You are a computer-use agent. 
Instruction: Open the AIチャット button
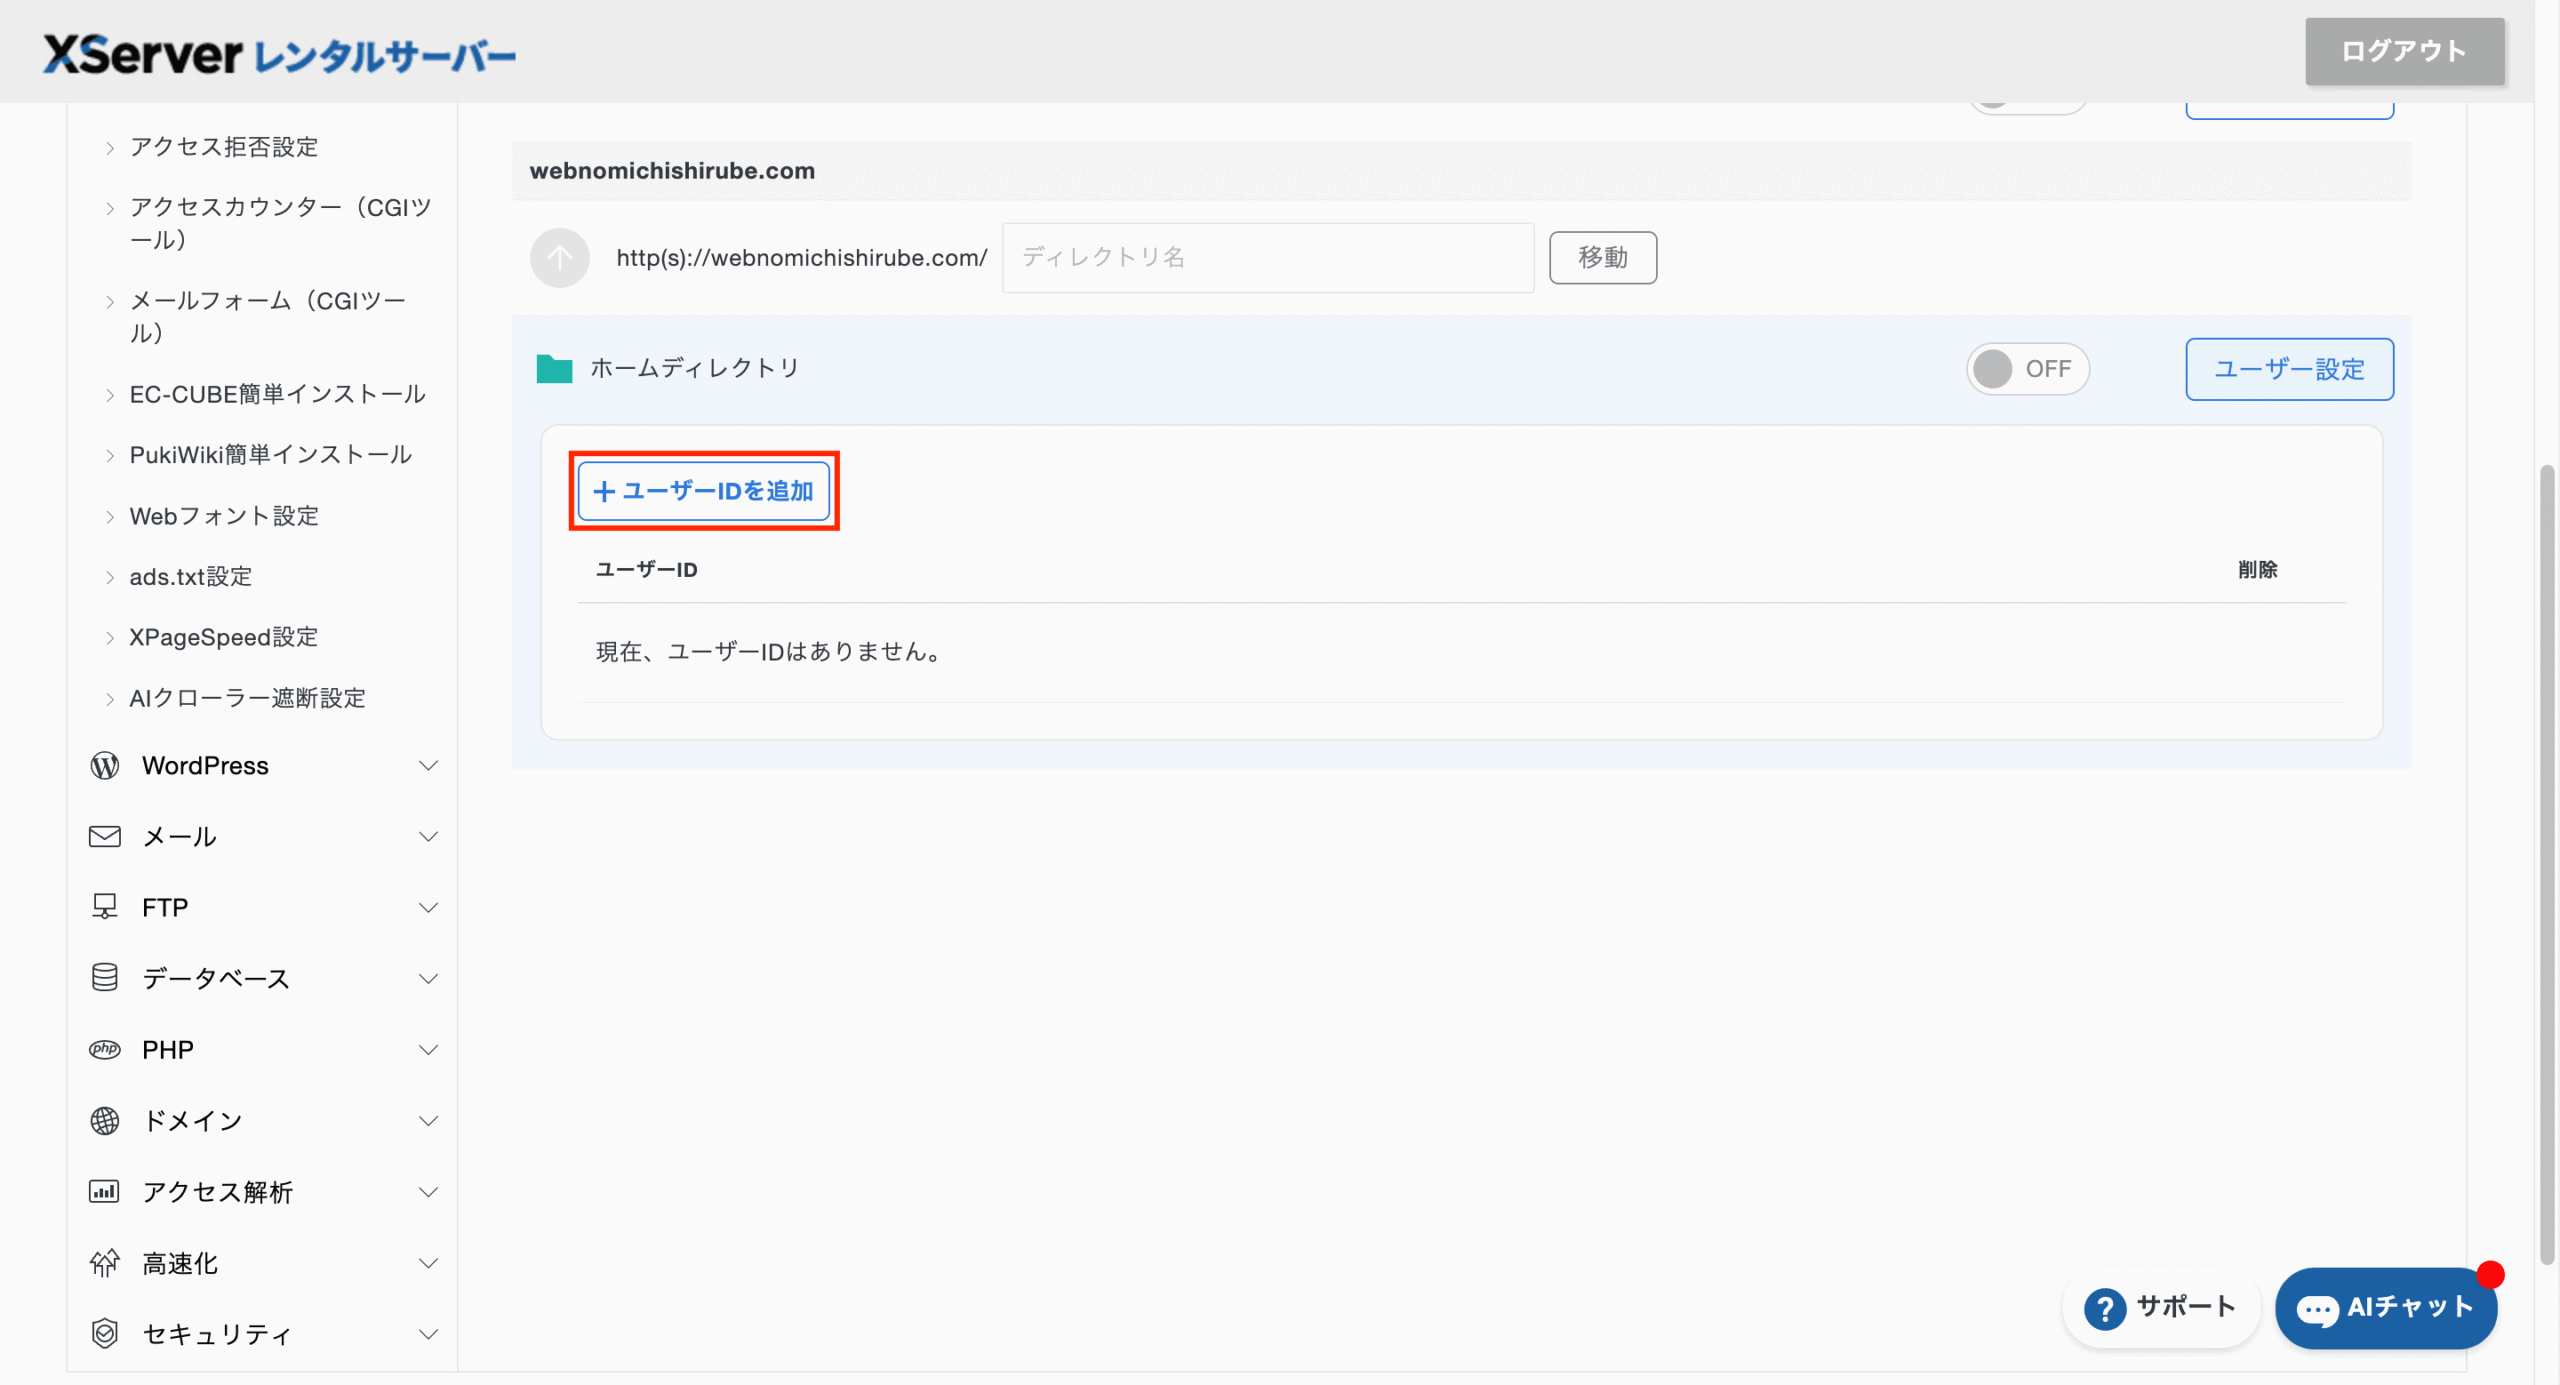[x=2386, y=1308]
